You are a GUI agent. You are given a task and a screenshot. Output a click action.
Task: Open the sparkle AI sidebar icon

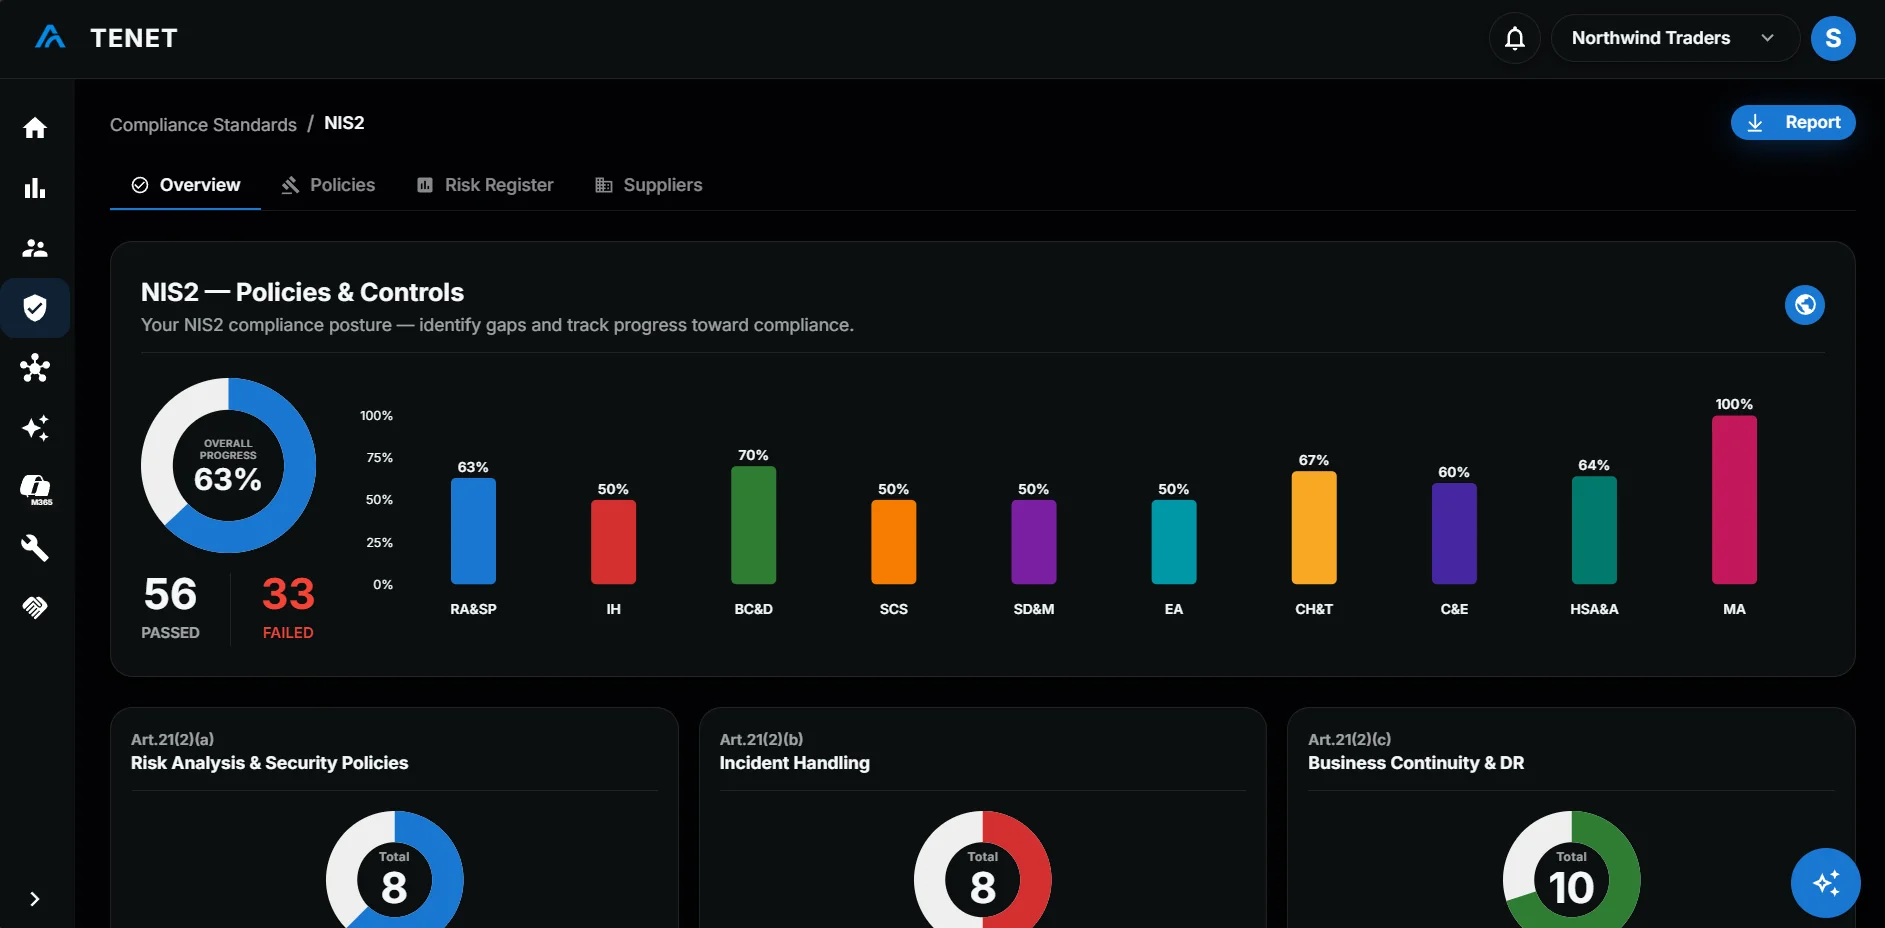pos(35,428)
